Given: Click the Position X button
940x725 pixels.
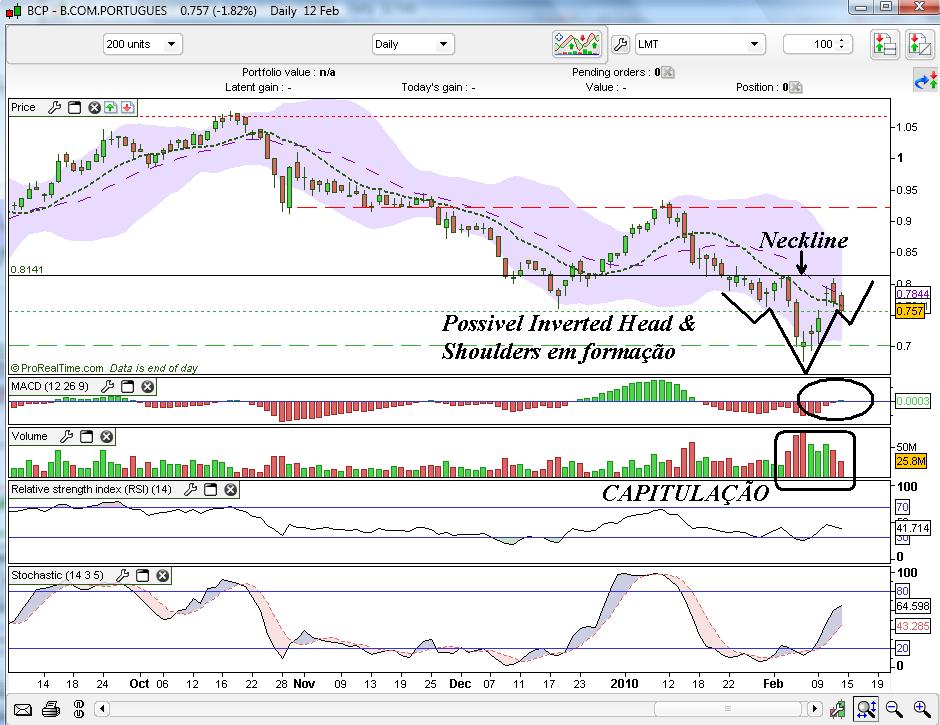Looking at the screenshot, I should (x=796, y=88).
